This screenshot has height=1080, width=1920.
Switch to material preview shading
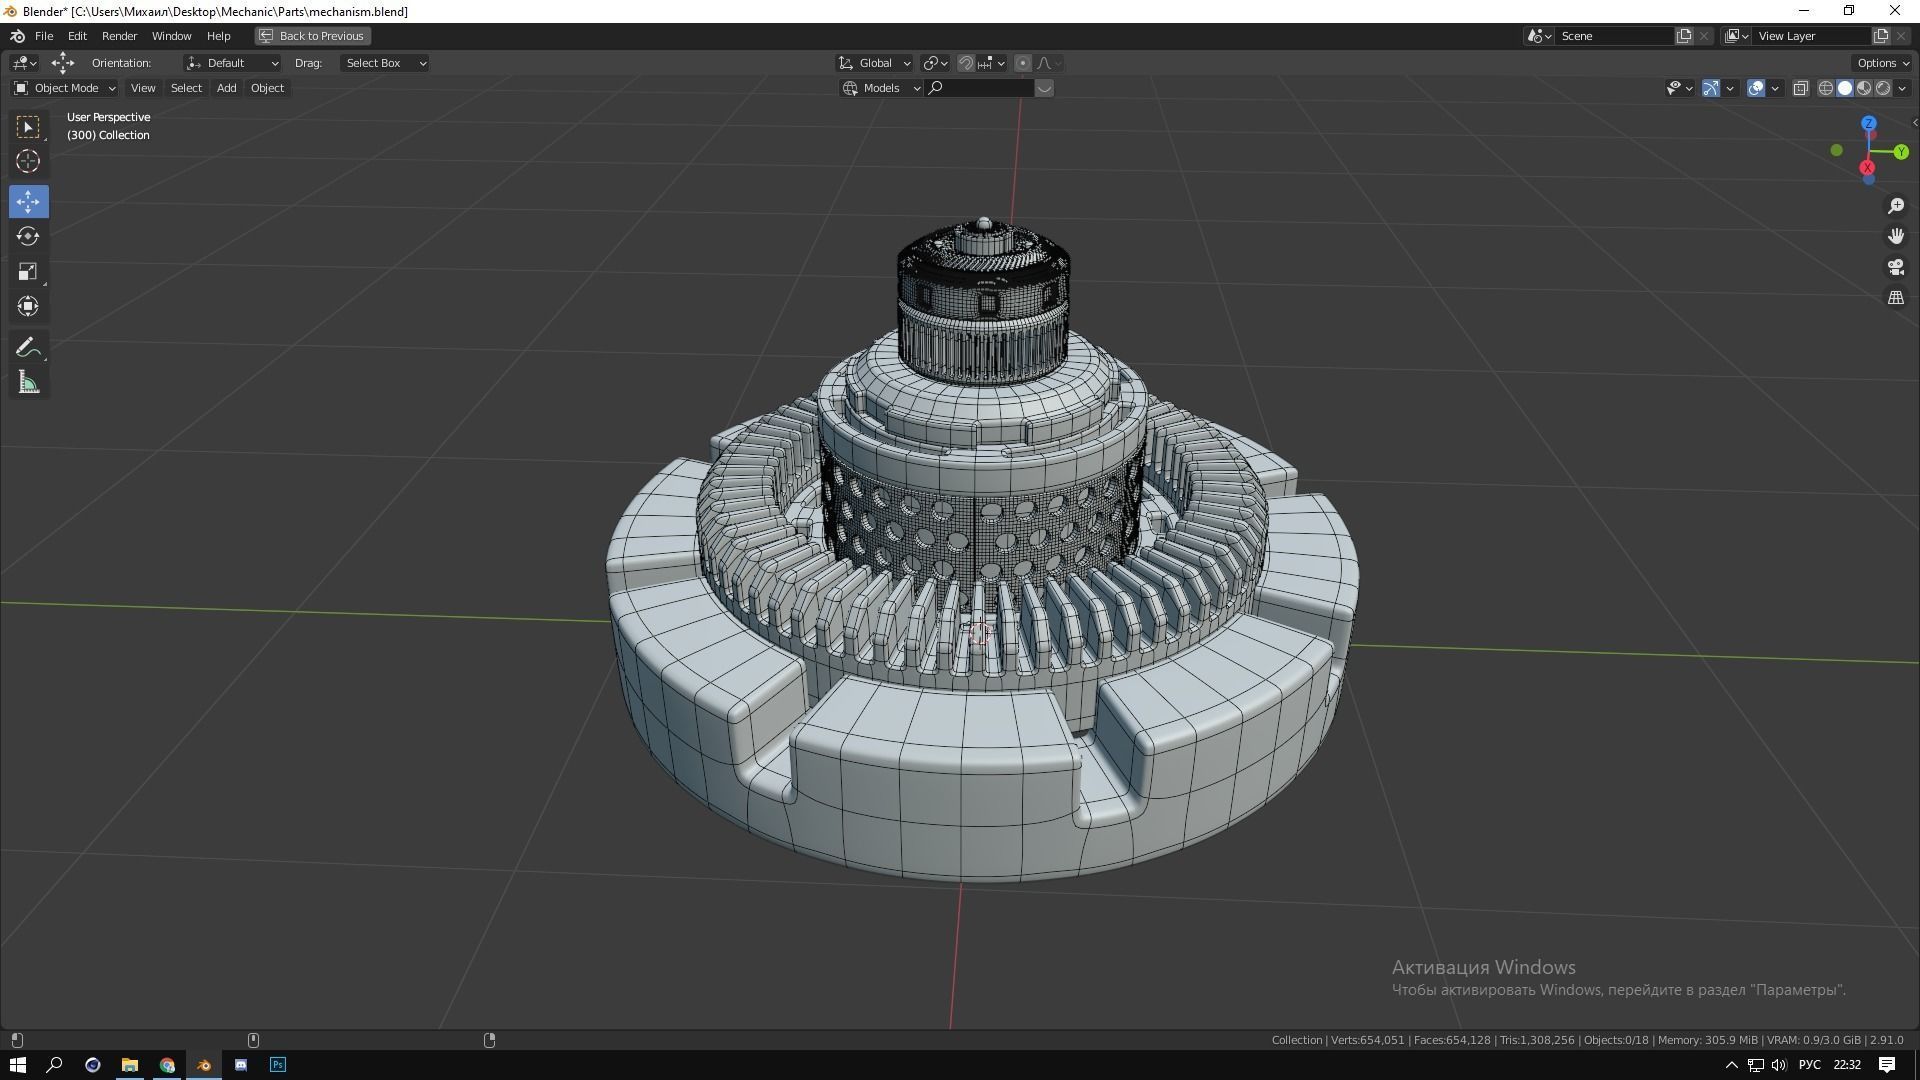[x=1864, y=88]
